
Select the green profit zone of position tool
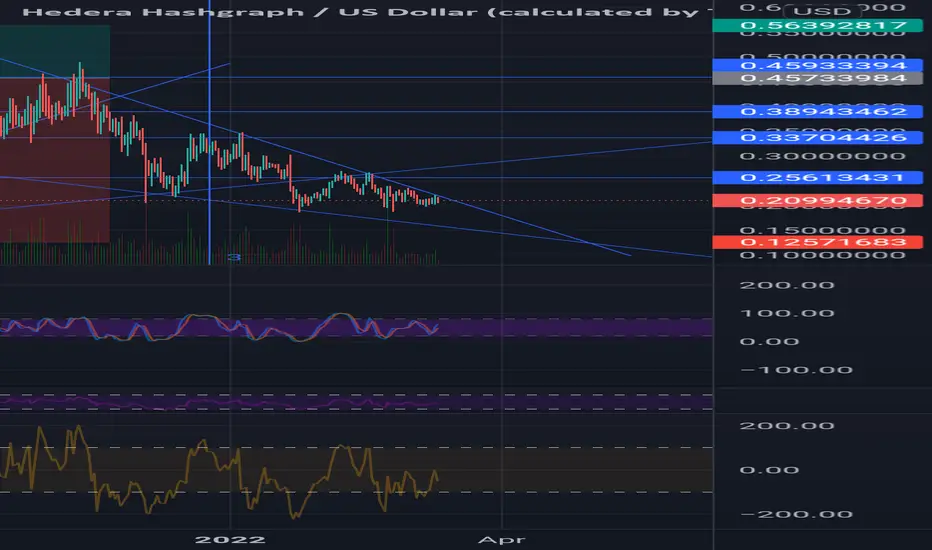[x=55, y=52]
